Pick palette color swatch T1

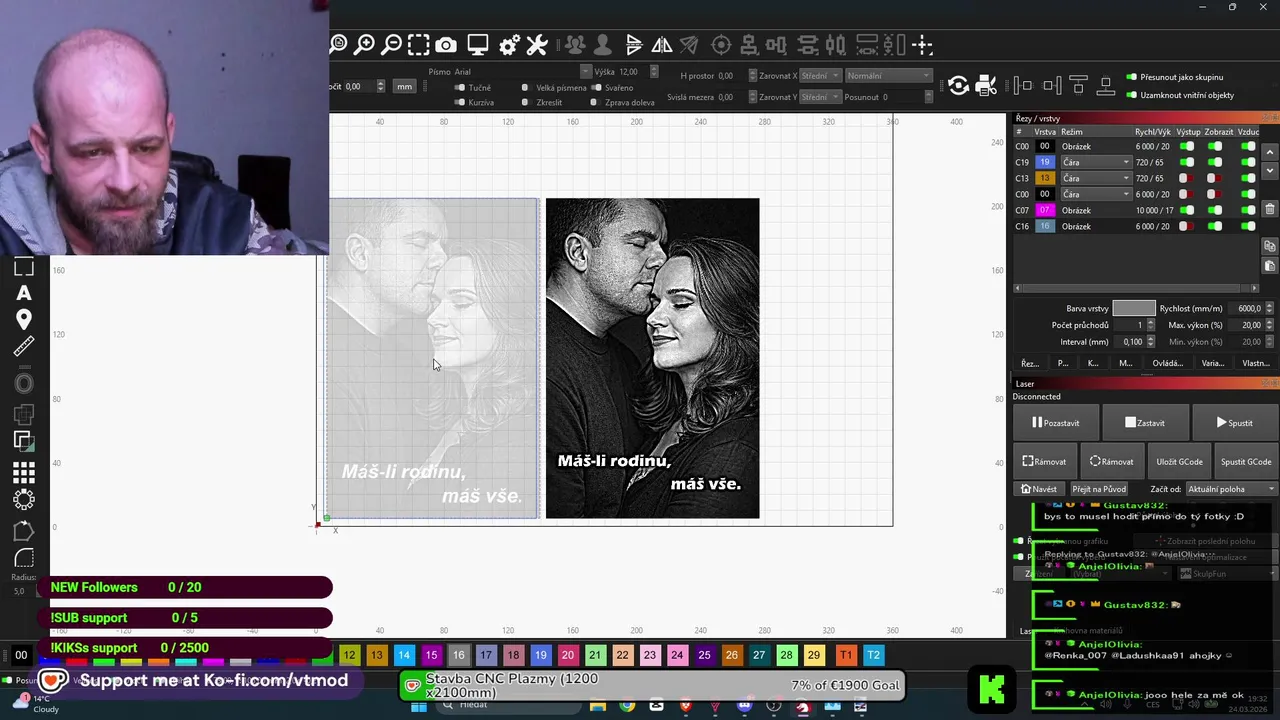845,655
